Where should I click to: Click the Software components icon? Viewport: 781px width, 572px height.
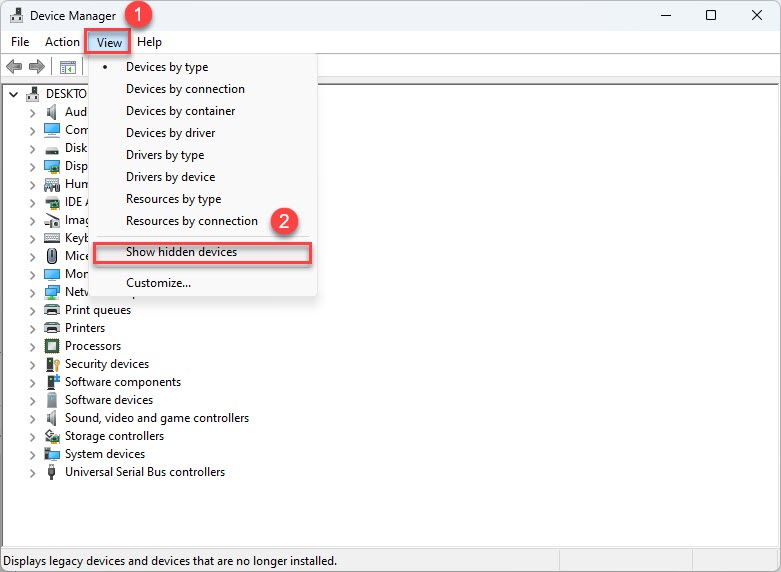click(53, 382)
